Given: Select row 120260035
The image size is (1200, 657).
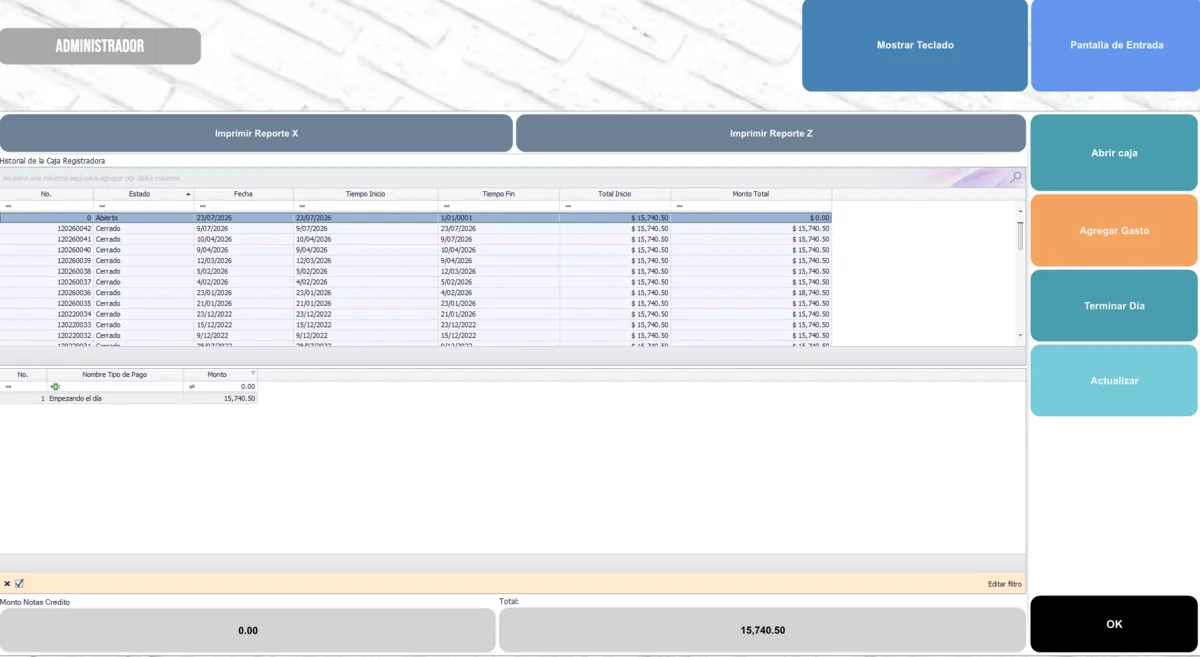Looking at the screenshot, I should click(x=415, y=303).
